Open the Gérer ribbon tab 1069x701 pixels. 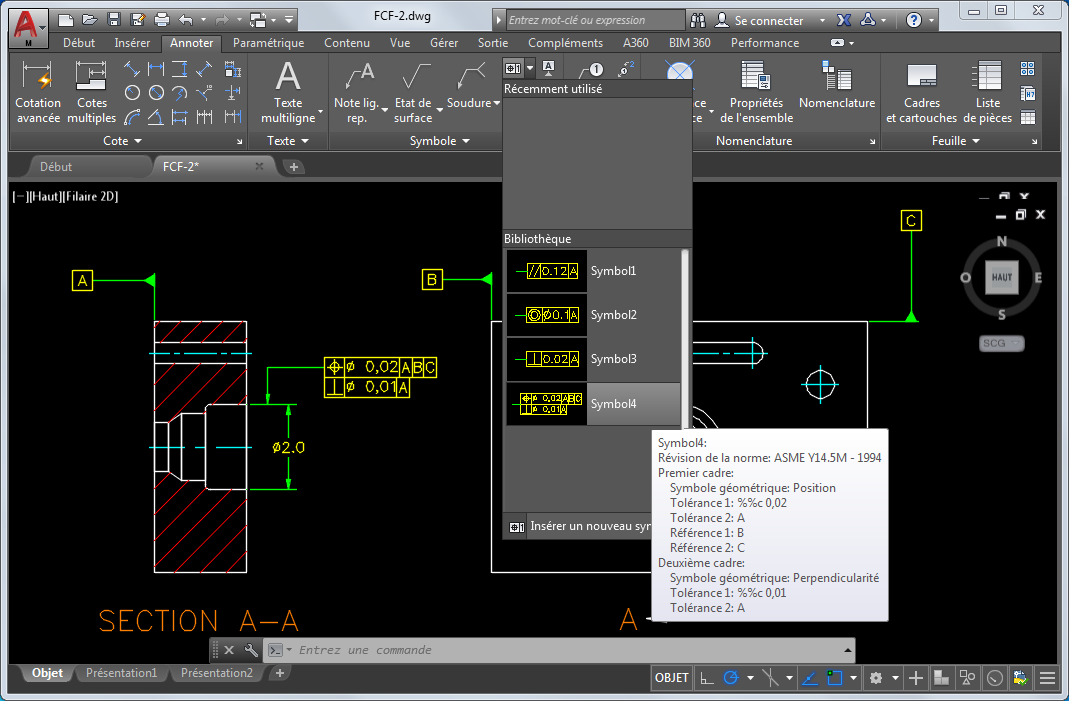444,42
